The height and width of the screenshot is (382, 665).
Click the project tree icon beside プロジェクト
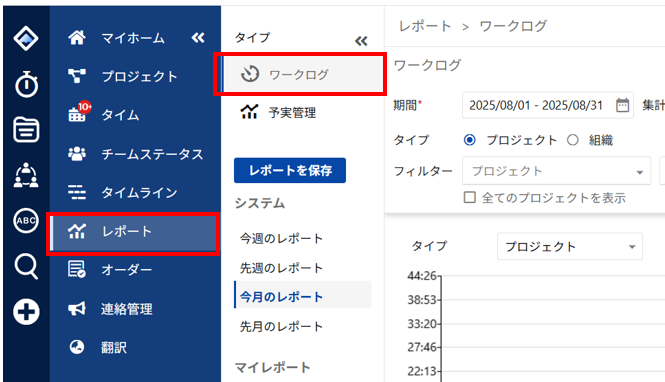(77, 76)
